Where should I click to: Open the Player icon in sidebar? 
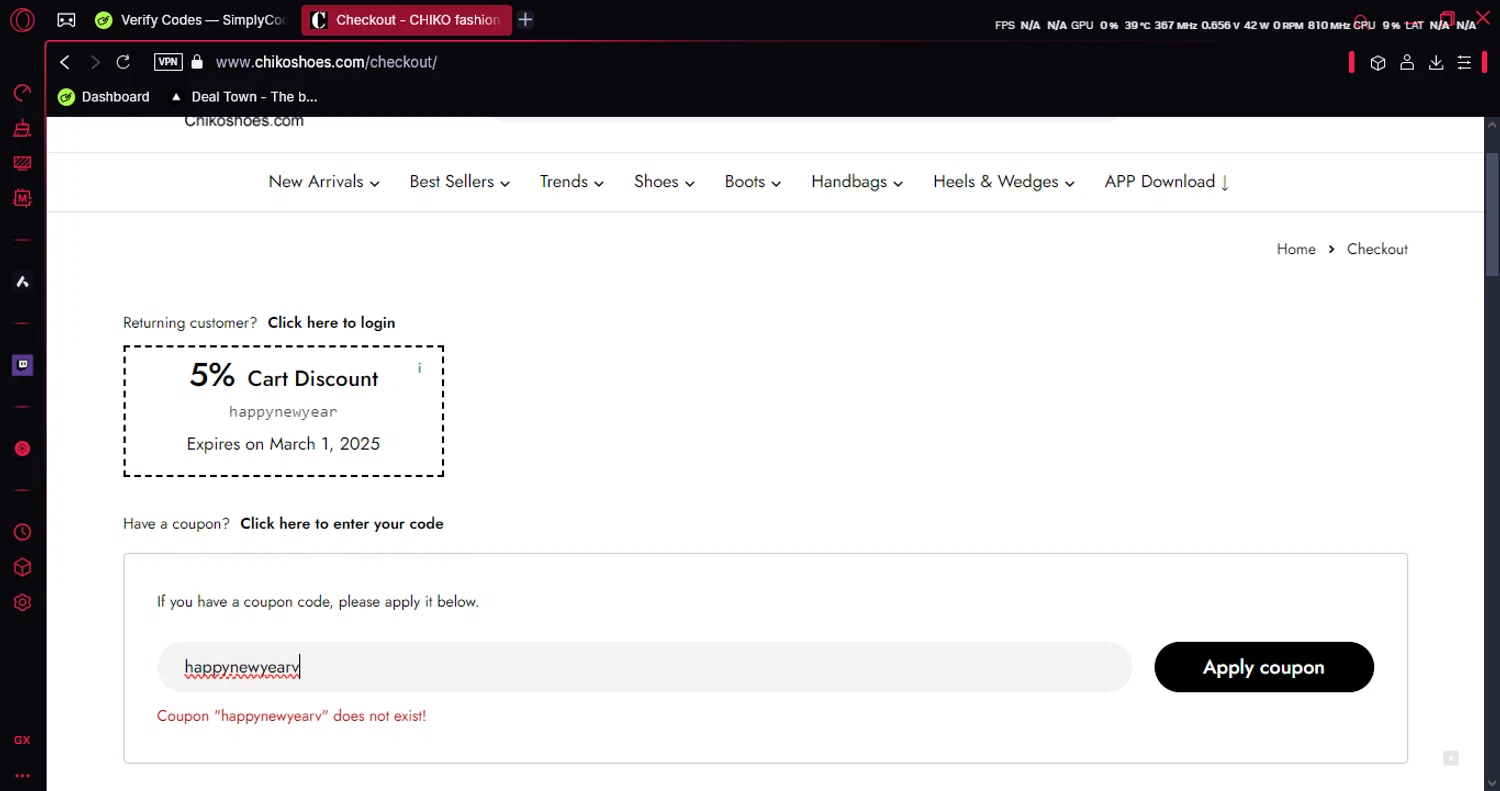click(x=22, y=449)
